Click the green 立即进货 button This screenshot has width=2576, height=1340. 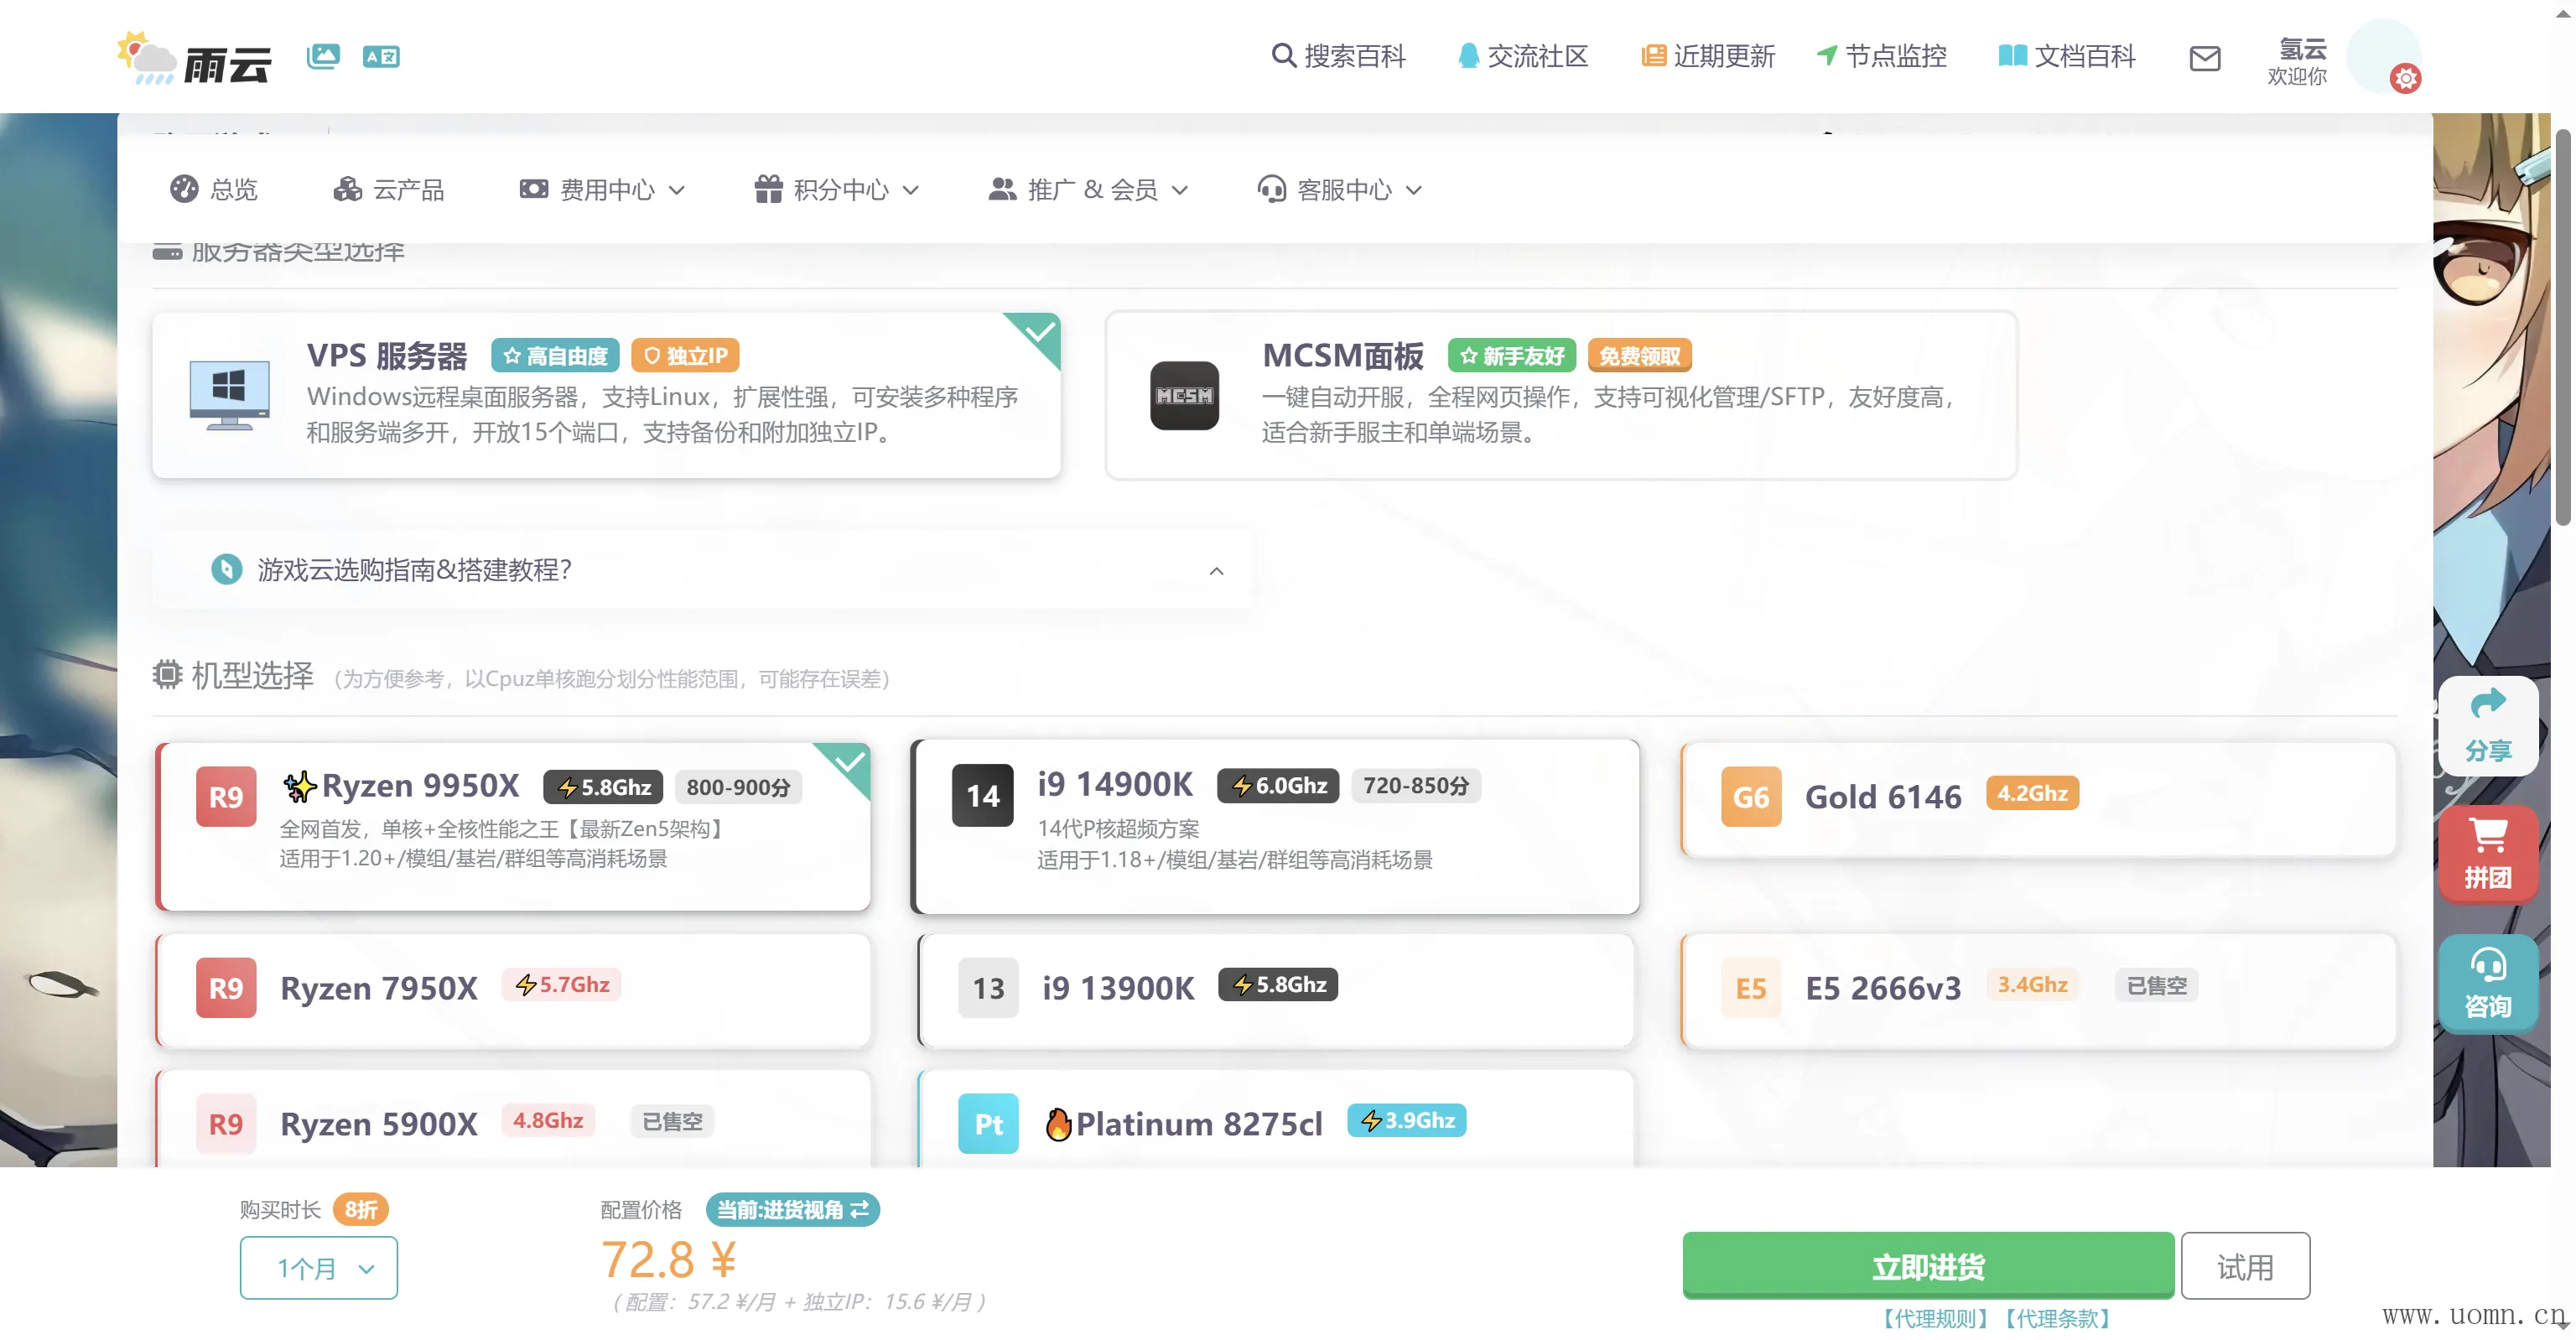(1927, 1266)
